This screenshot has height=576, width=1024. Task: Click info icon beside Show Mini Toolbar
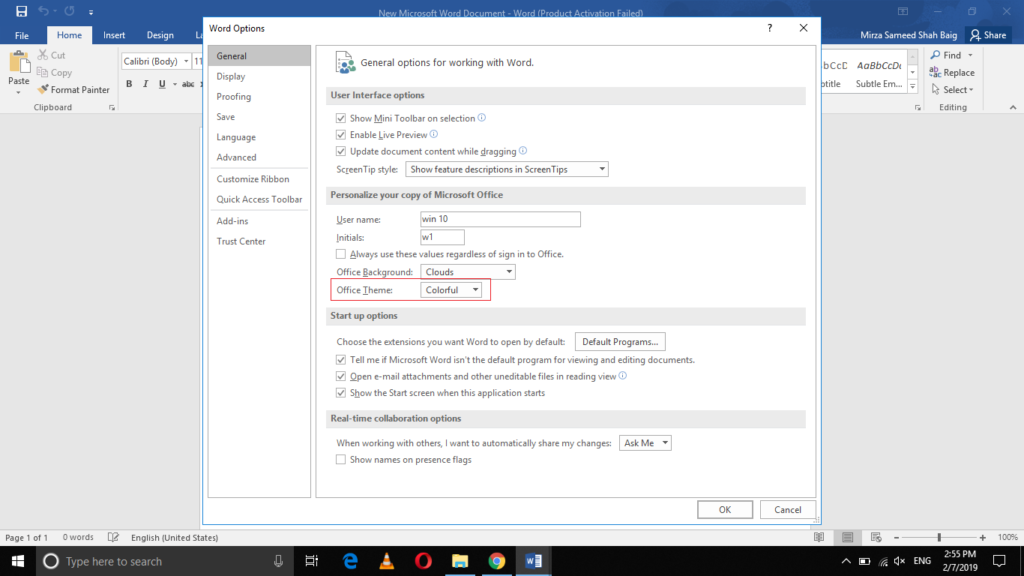[482, 118]
